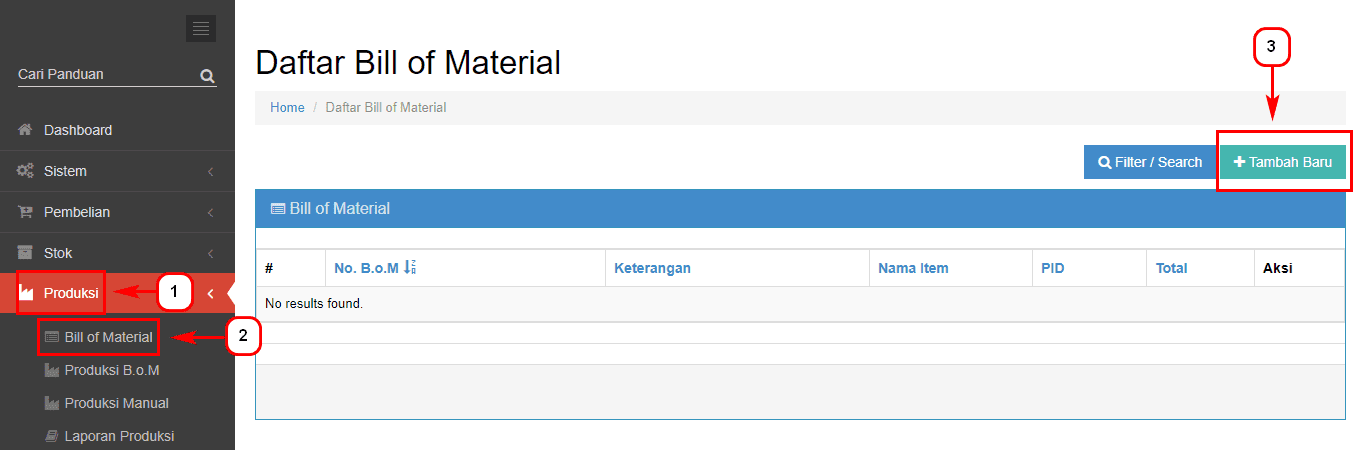The image size is (1366, 450).
Task: Click the search magnifier icon in sidebar
Action: 207,76
